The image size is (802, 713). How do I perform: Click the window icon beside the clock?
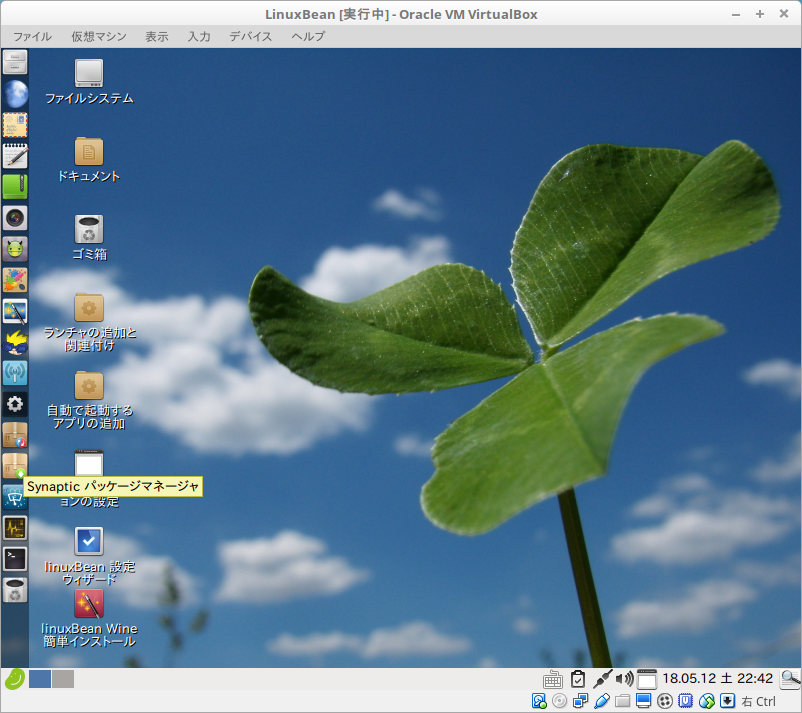[647, 679]
